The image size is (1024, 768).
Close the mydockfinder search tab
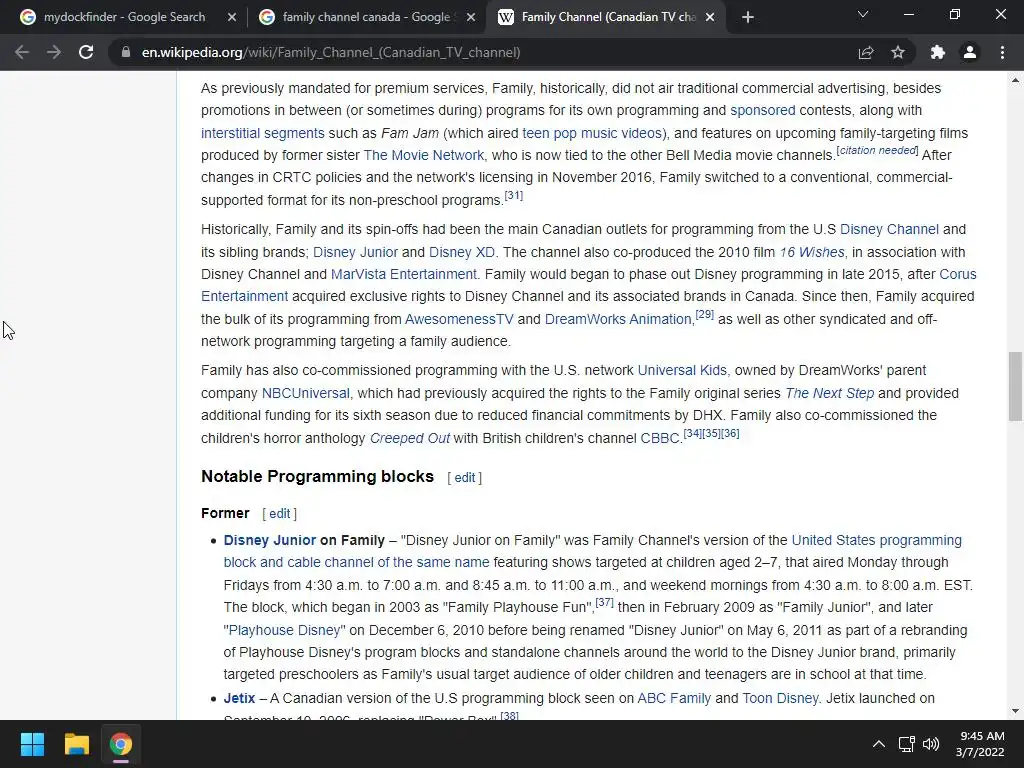coord(232,18)
